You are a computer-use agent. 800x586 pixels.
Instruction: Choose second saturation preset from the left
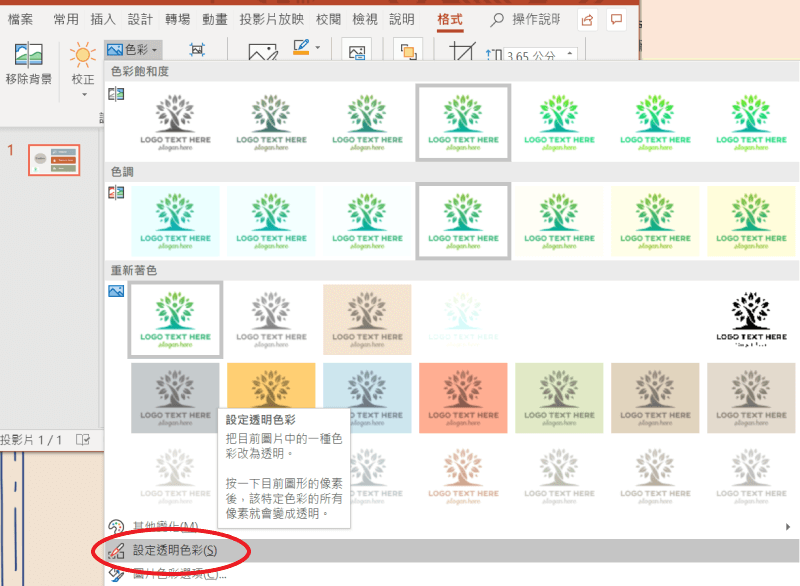(271, 122)
